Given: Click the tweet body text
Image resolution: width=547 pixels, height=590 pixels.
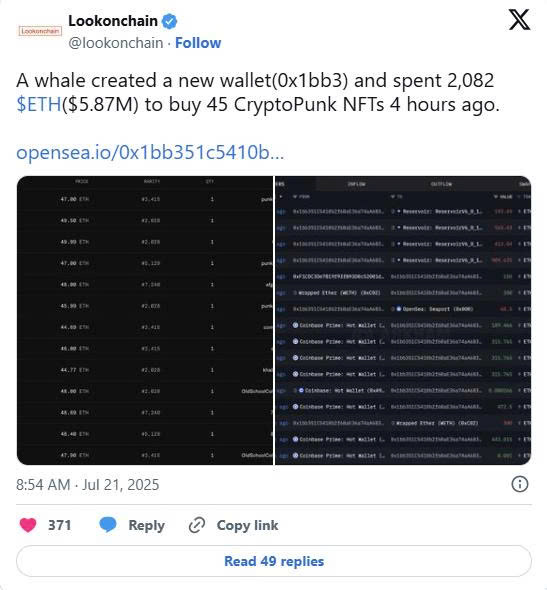Looking at the screenshot, I should pyautogui.click(x=258, y=93).
